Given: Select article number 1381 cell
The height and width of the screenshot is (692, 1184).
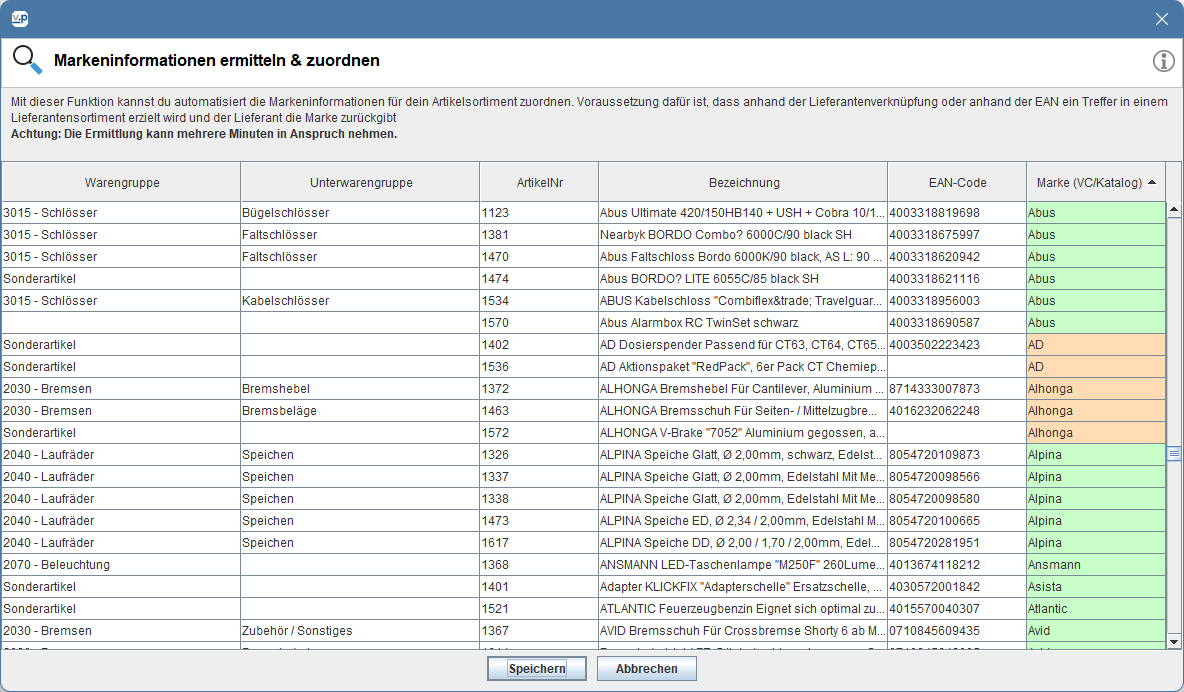Looking at the screenshot, I should [x=539, y=235].
